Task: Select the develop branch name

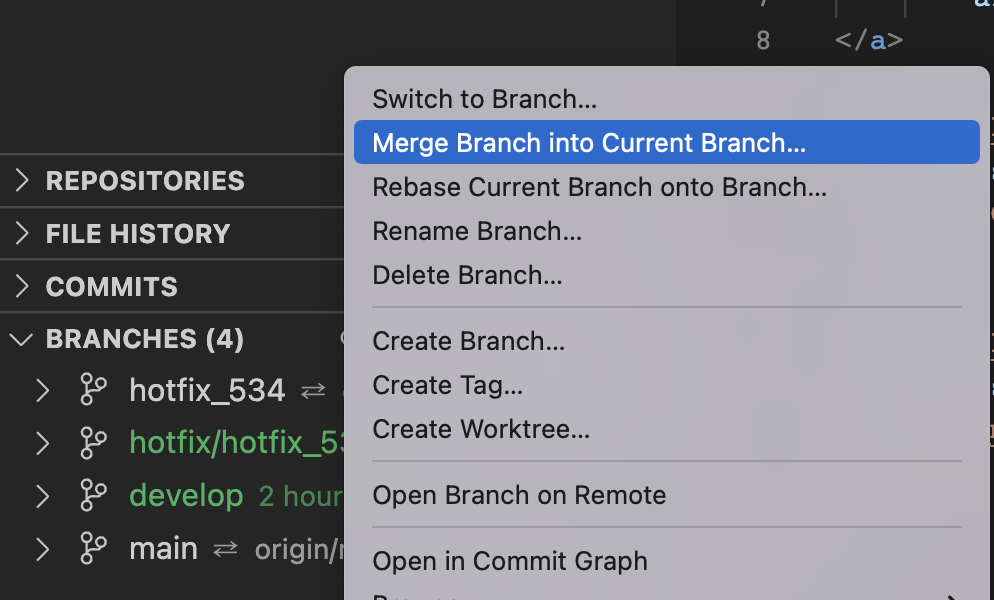Action: pyautogui.click(x=186, y=495)
